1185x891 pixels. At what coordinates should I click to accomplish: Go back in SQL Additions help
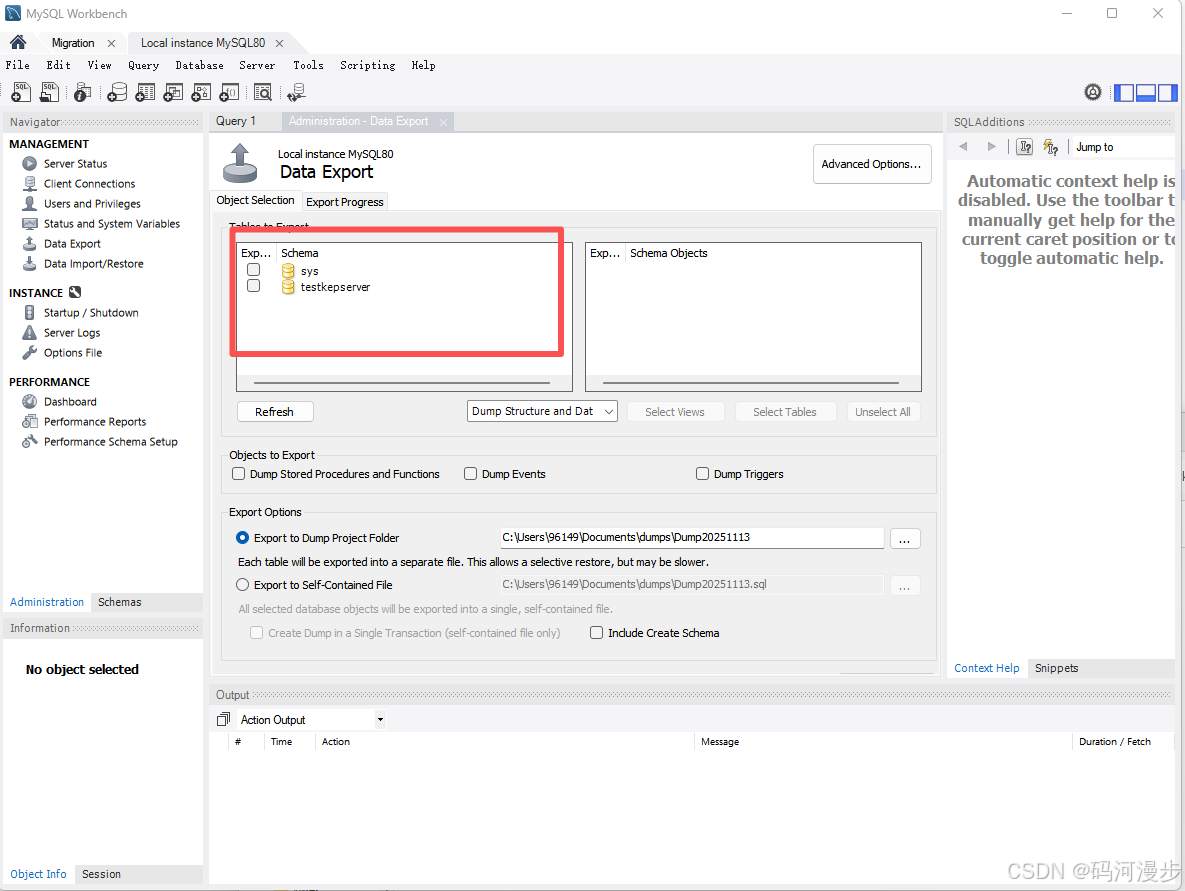tap(964, 147)
